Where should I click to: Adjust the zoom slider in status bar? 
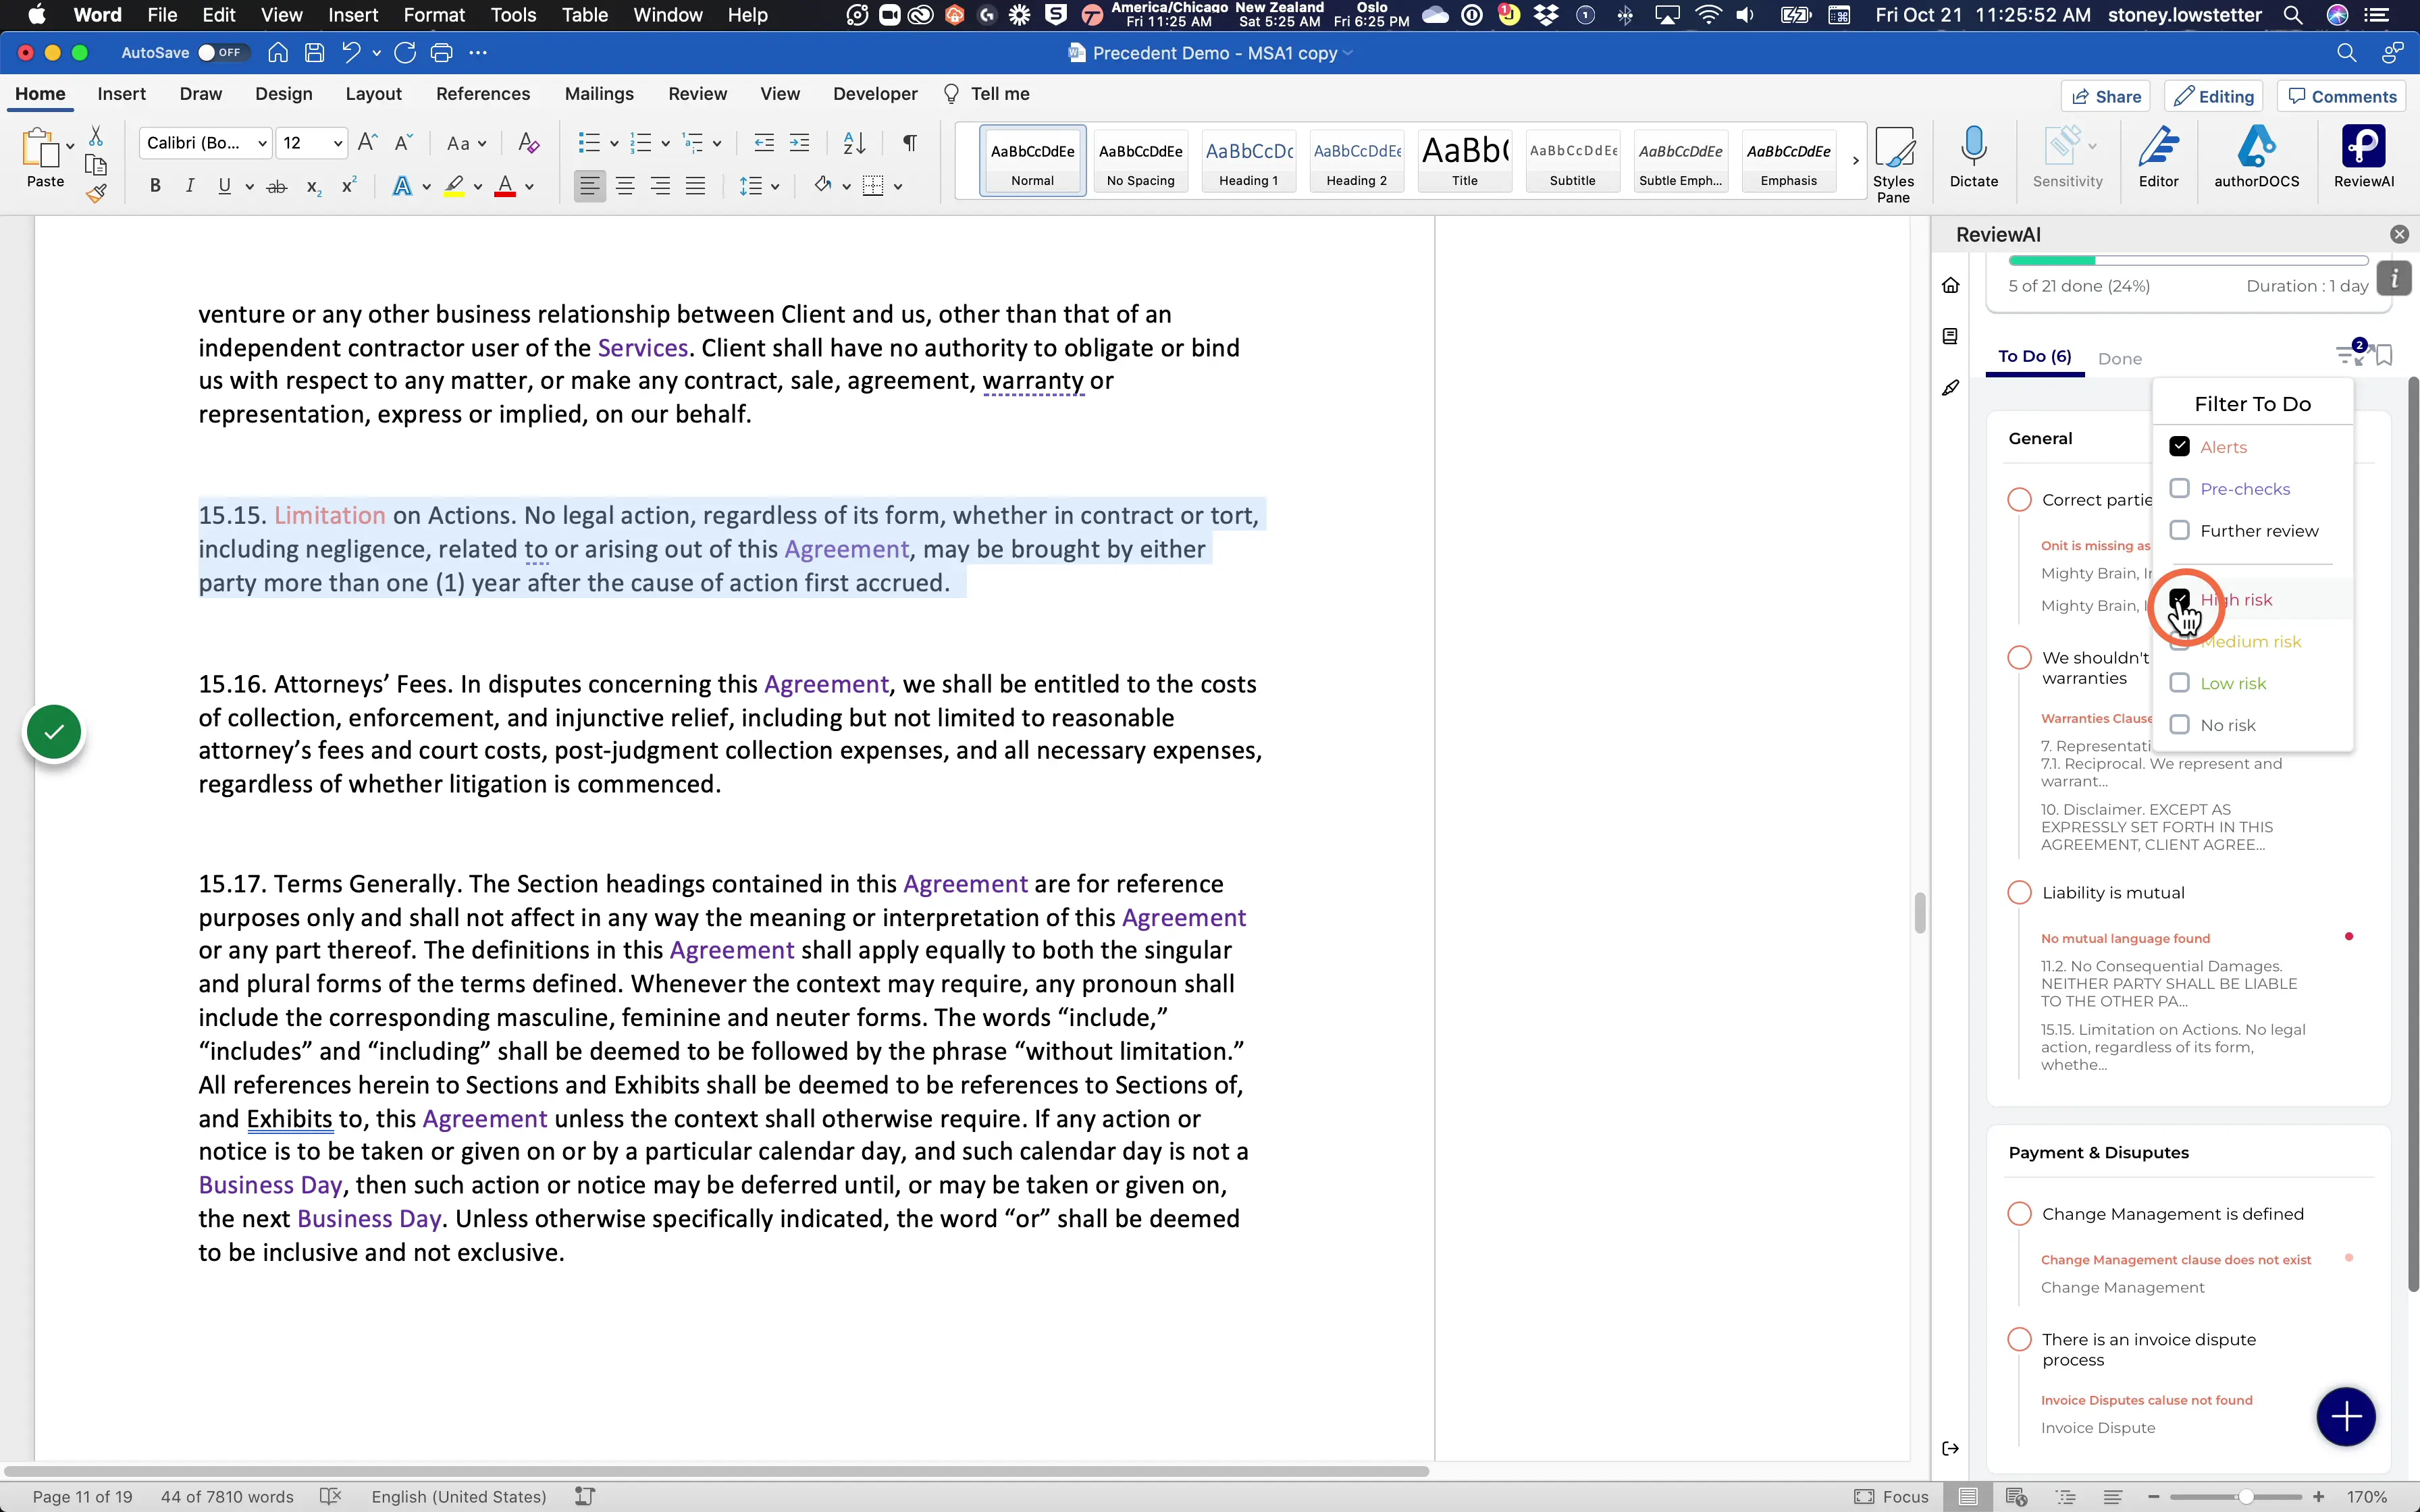point(2245,1497)
